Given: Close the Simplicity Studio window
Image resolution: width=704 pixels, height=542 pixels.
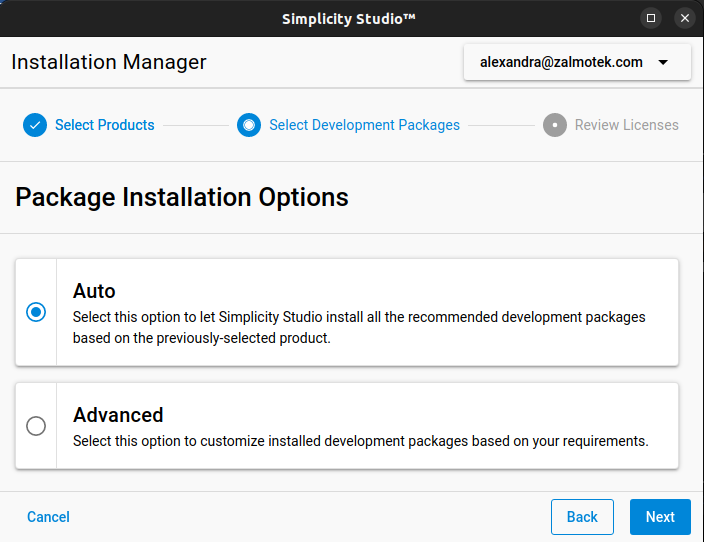Looking at the screenshot, I should pos(685,18).
